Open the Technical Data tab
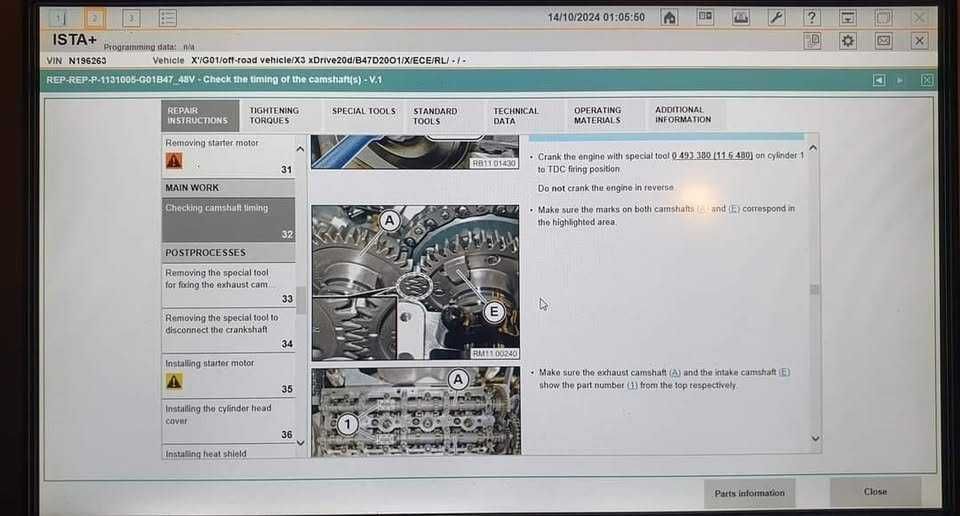Viewport: 960px width, 516px height. (524, 116)
